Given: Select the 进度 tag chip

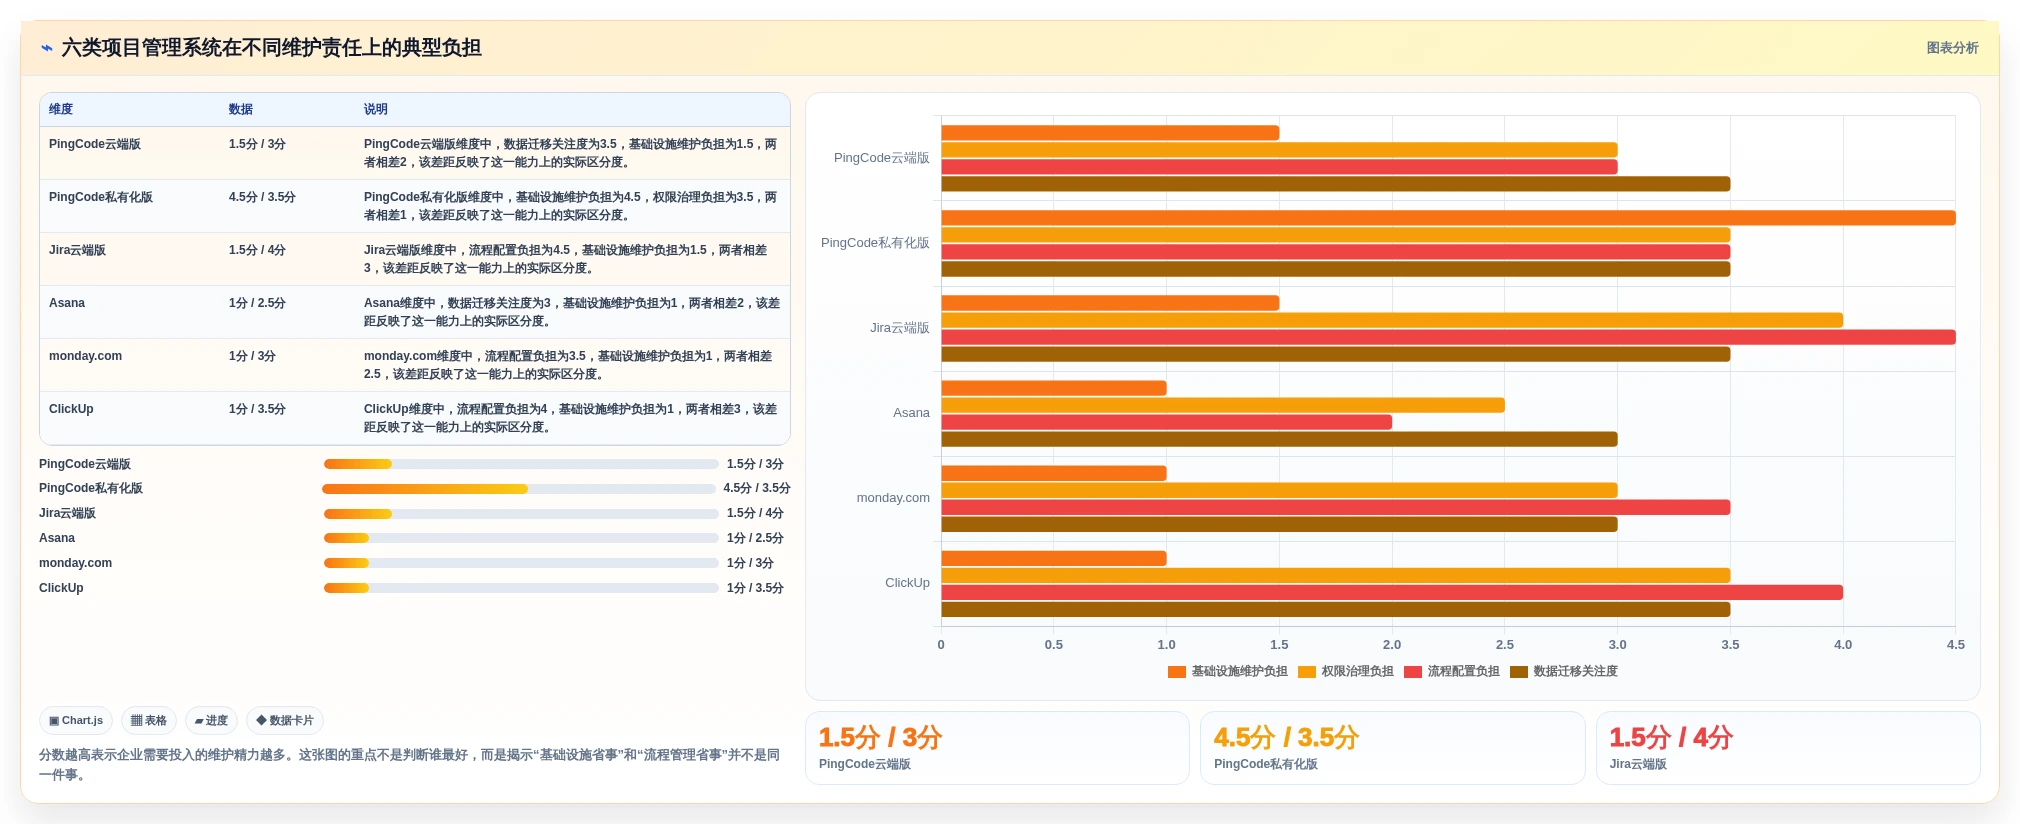Looking at the screenshot, I should [x=211, y=720].
